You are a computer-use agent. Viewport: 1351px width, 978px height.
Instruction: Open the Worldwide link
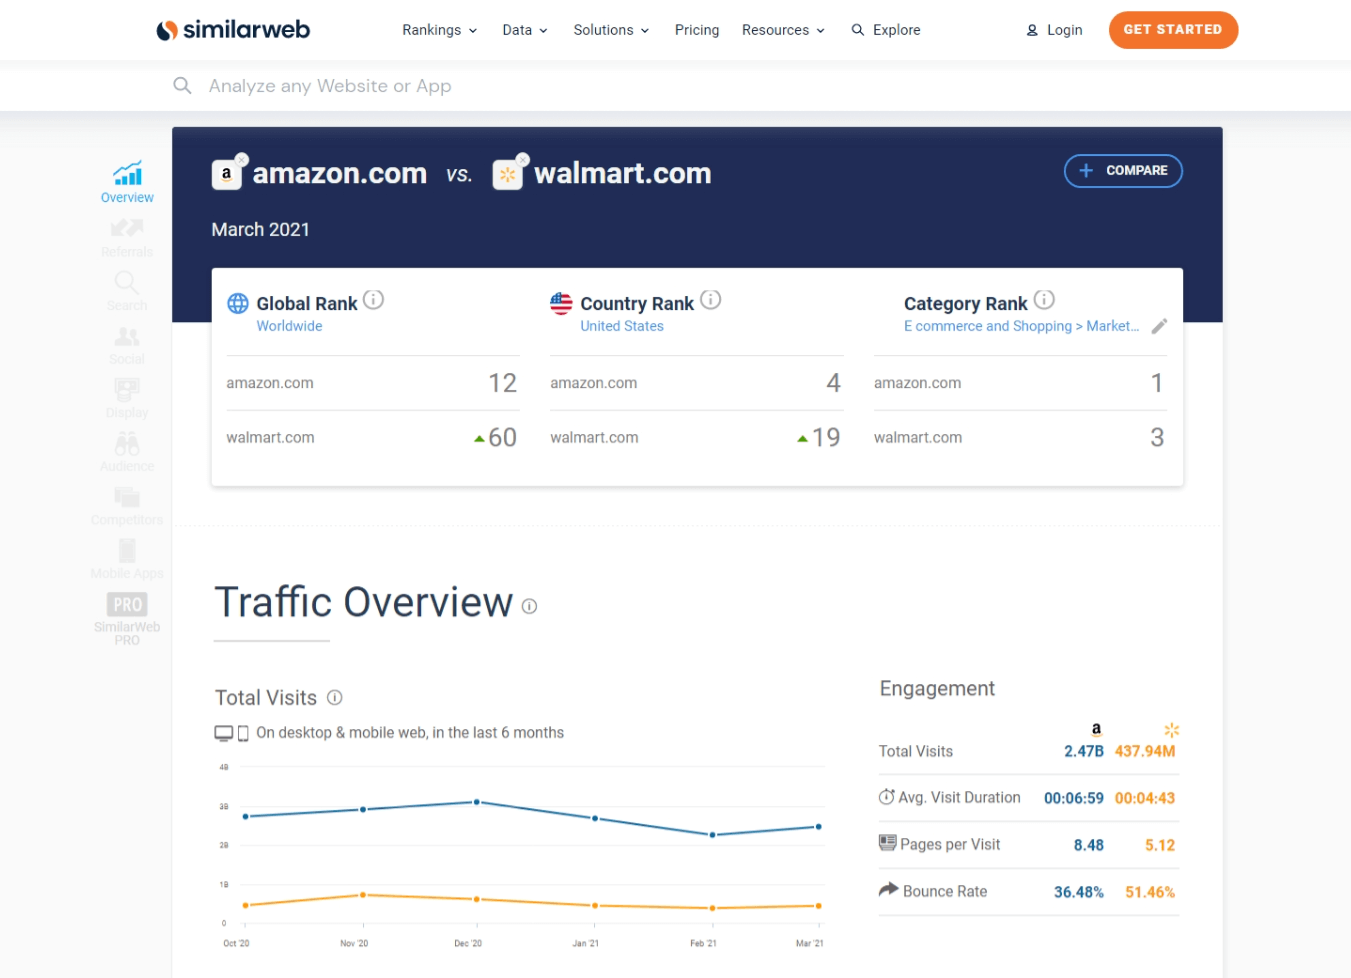(x=289, y=326)
